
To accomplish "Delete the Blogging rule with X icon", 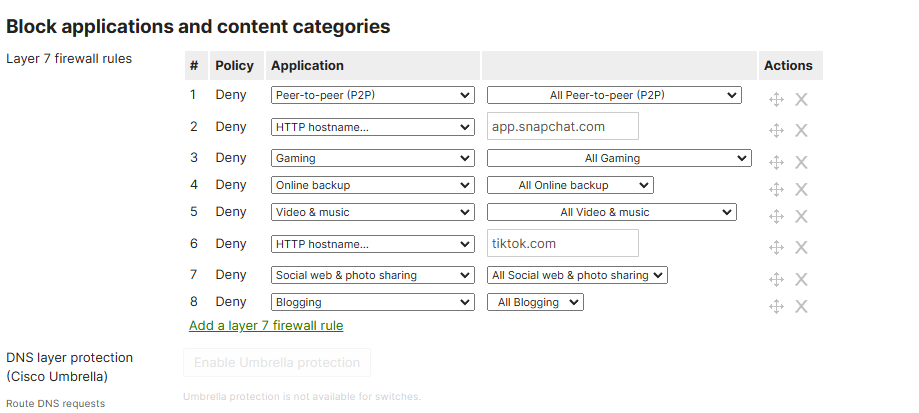I will [x=801, y=306].
